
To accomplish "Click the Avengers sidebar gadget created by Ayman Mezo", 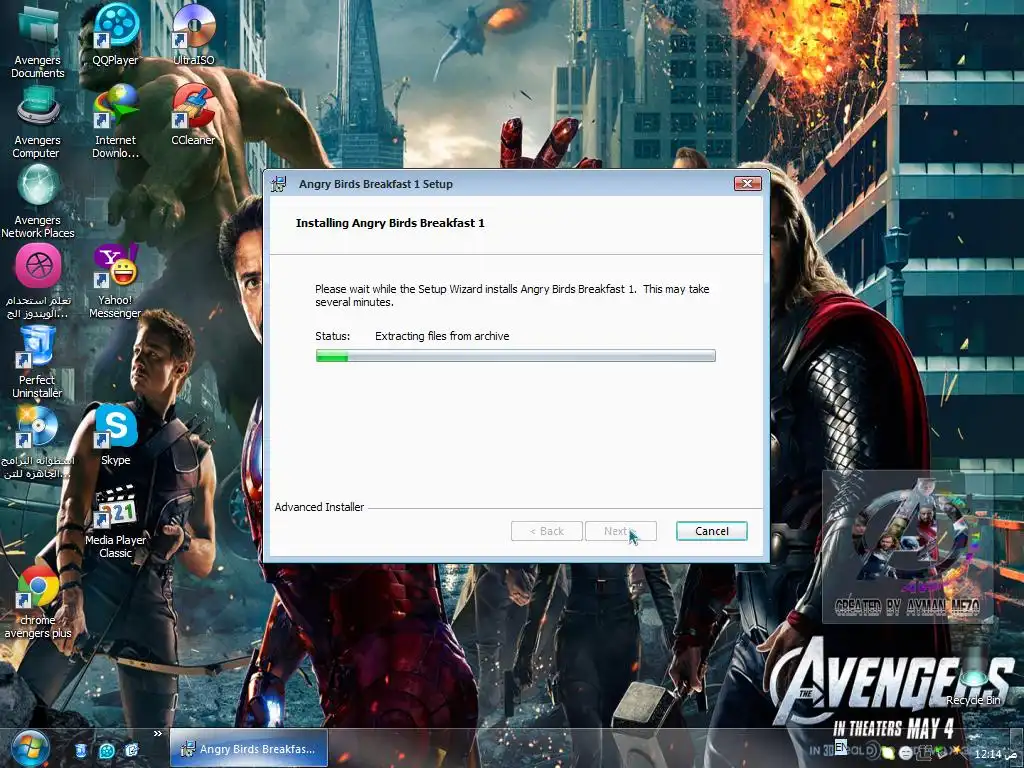I will pyautogui.click(x=908, y=547).
